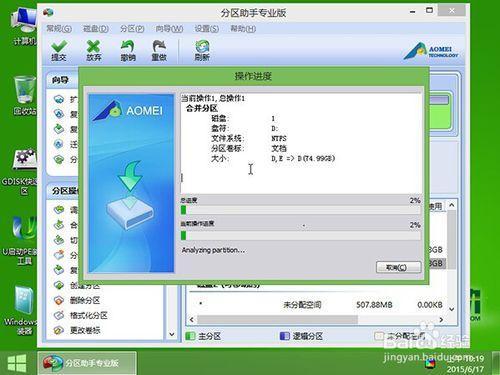Click the 分区操作 panel header

click(x=63, y=191)
